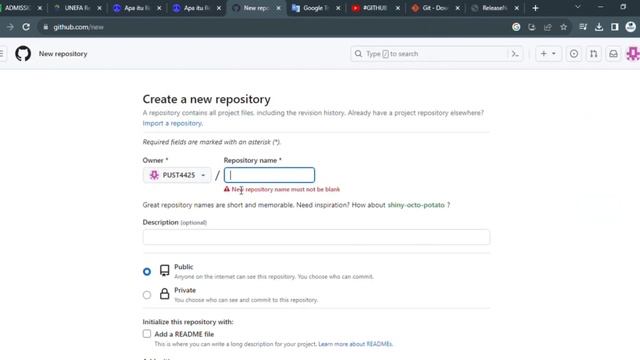Image resolution: width=640 pixels, height=360 pixels.
Task: Open the user avatar menu in header
Action: tap(633, 54)
